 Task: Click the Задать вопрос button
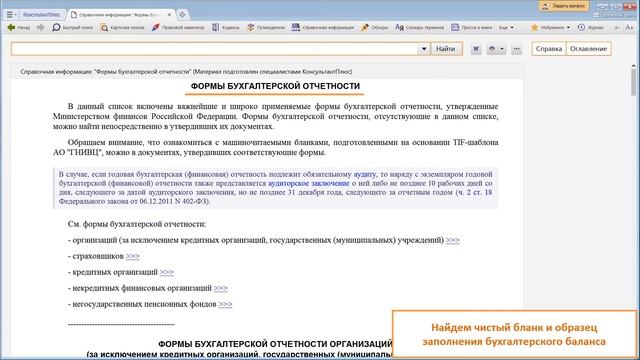564,6
